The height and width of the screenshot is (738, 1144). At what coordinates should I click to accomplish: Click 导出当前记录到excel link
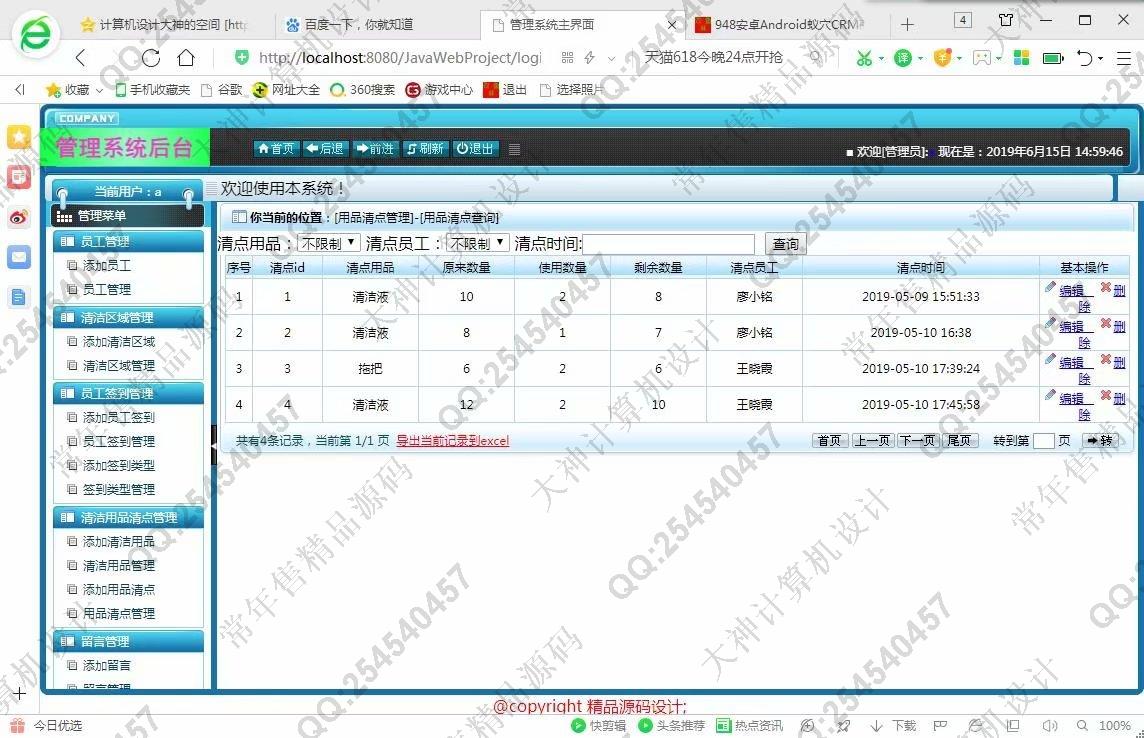point(452,440)
